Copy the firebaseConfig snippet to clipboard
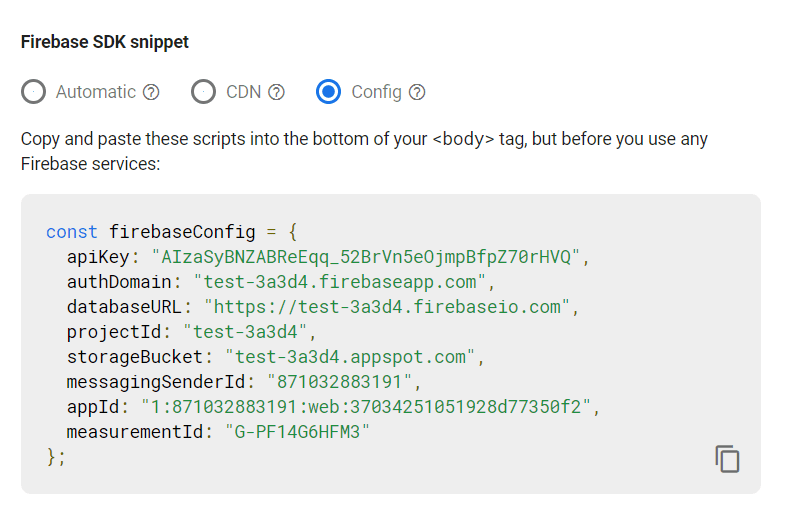Image resolution: width=787 pixels, height=527 pixels. 727,458
